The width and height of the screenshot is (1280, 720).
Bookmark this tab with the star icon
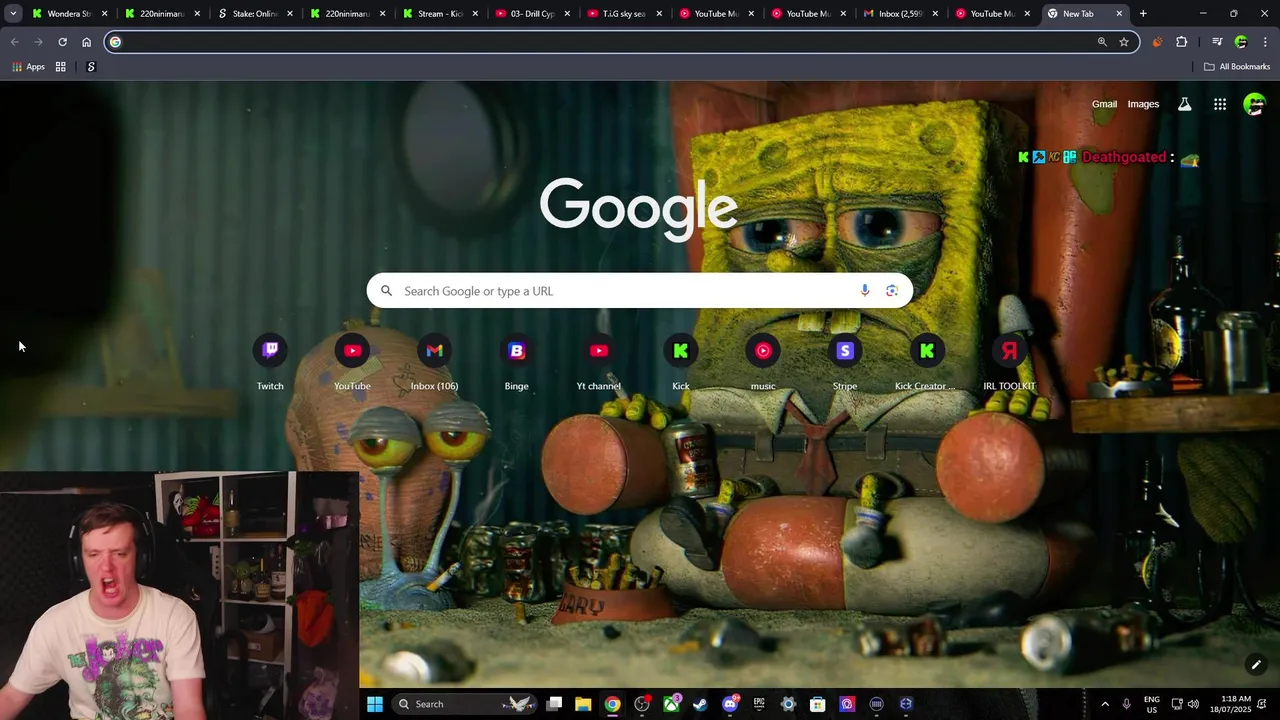click(1124, 42)
